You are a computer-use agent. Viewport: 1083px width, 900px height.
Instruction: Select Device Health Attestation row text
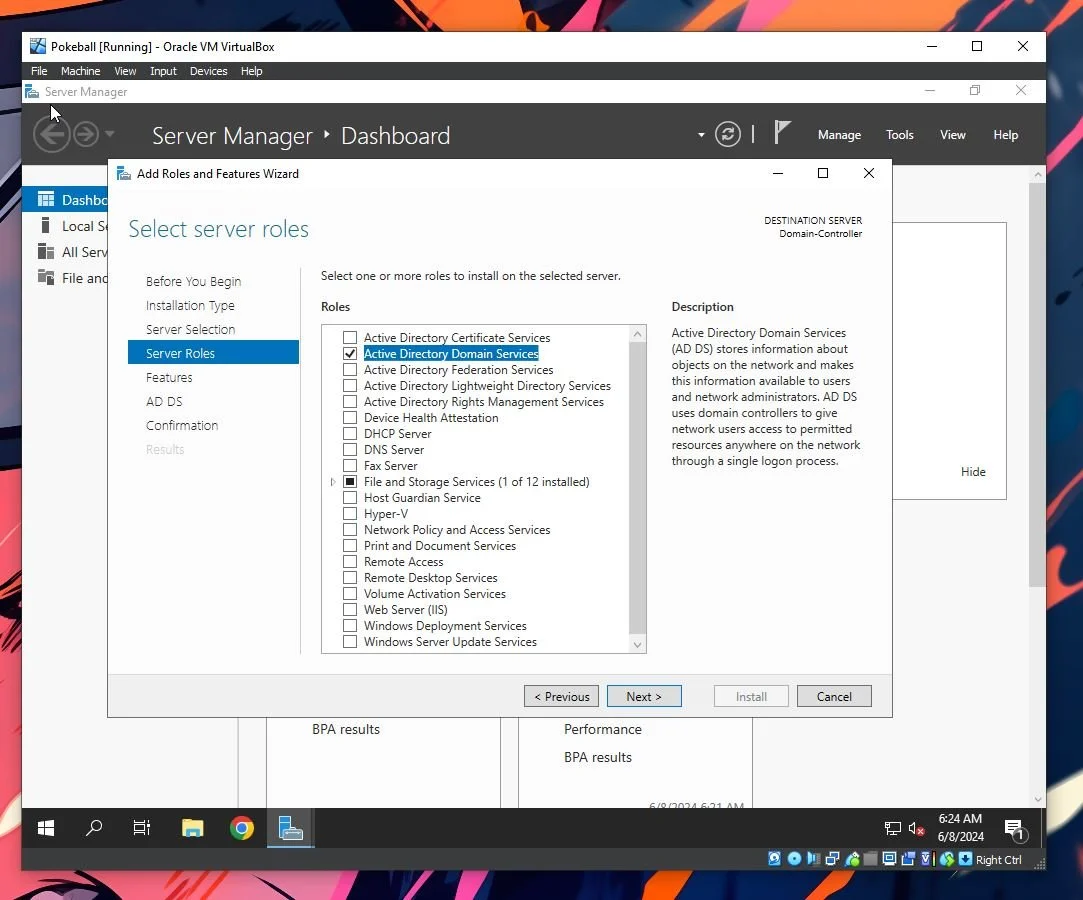[430, 418]
